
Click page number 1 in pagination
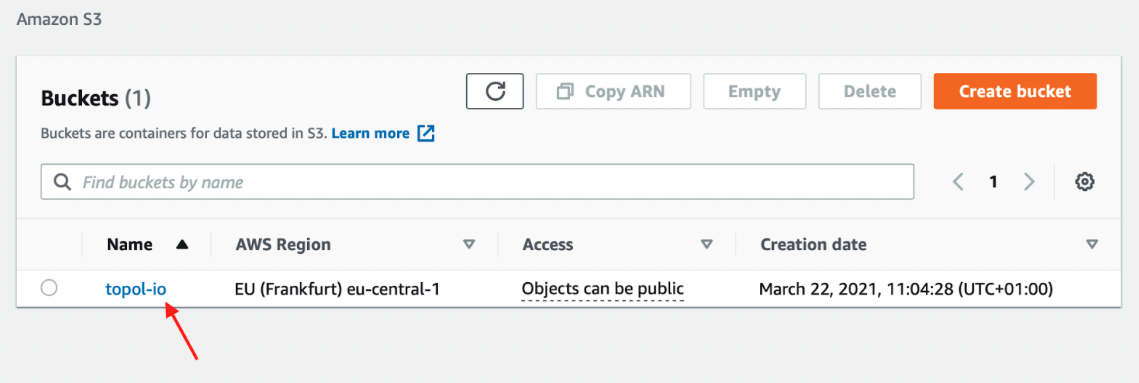[993, 182]
